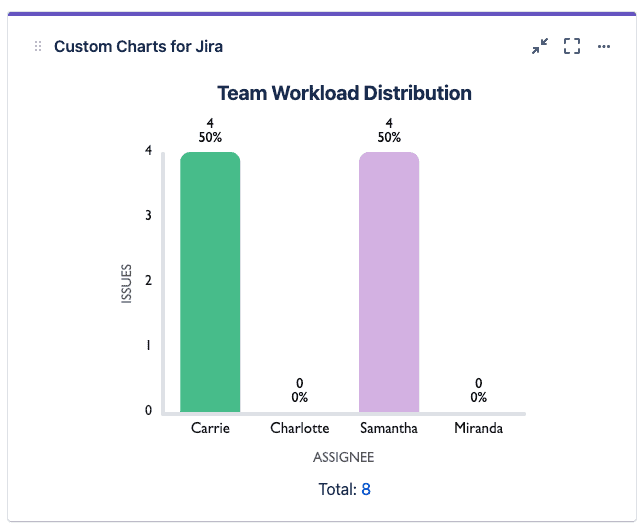The image size is (643, 529).
Task: Open the Total 8 issues link
Action: click(x=366, y=489)
